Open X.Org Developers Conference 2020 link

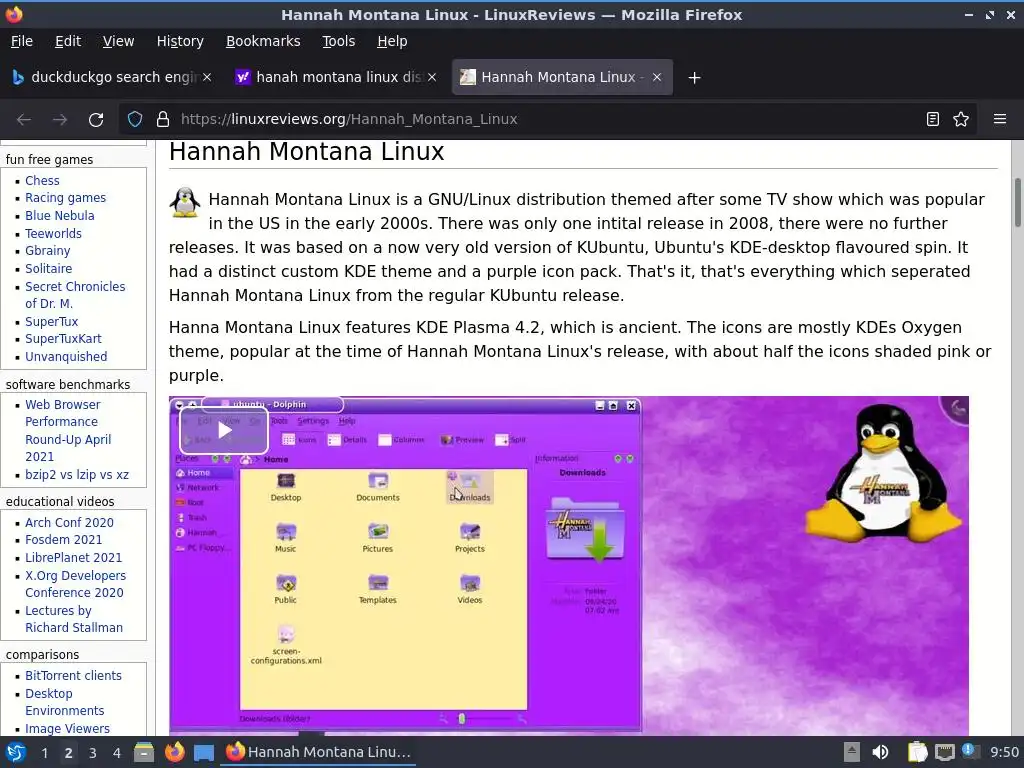pos(75,584)
